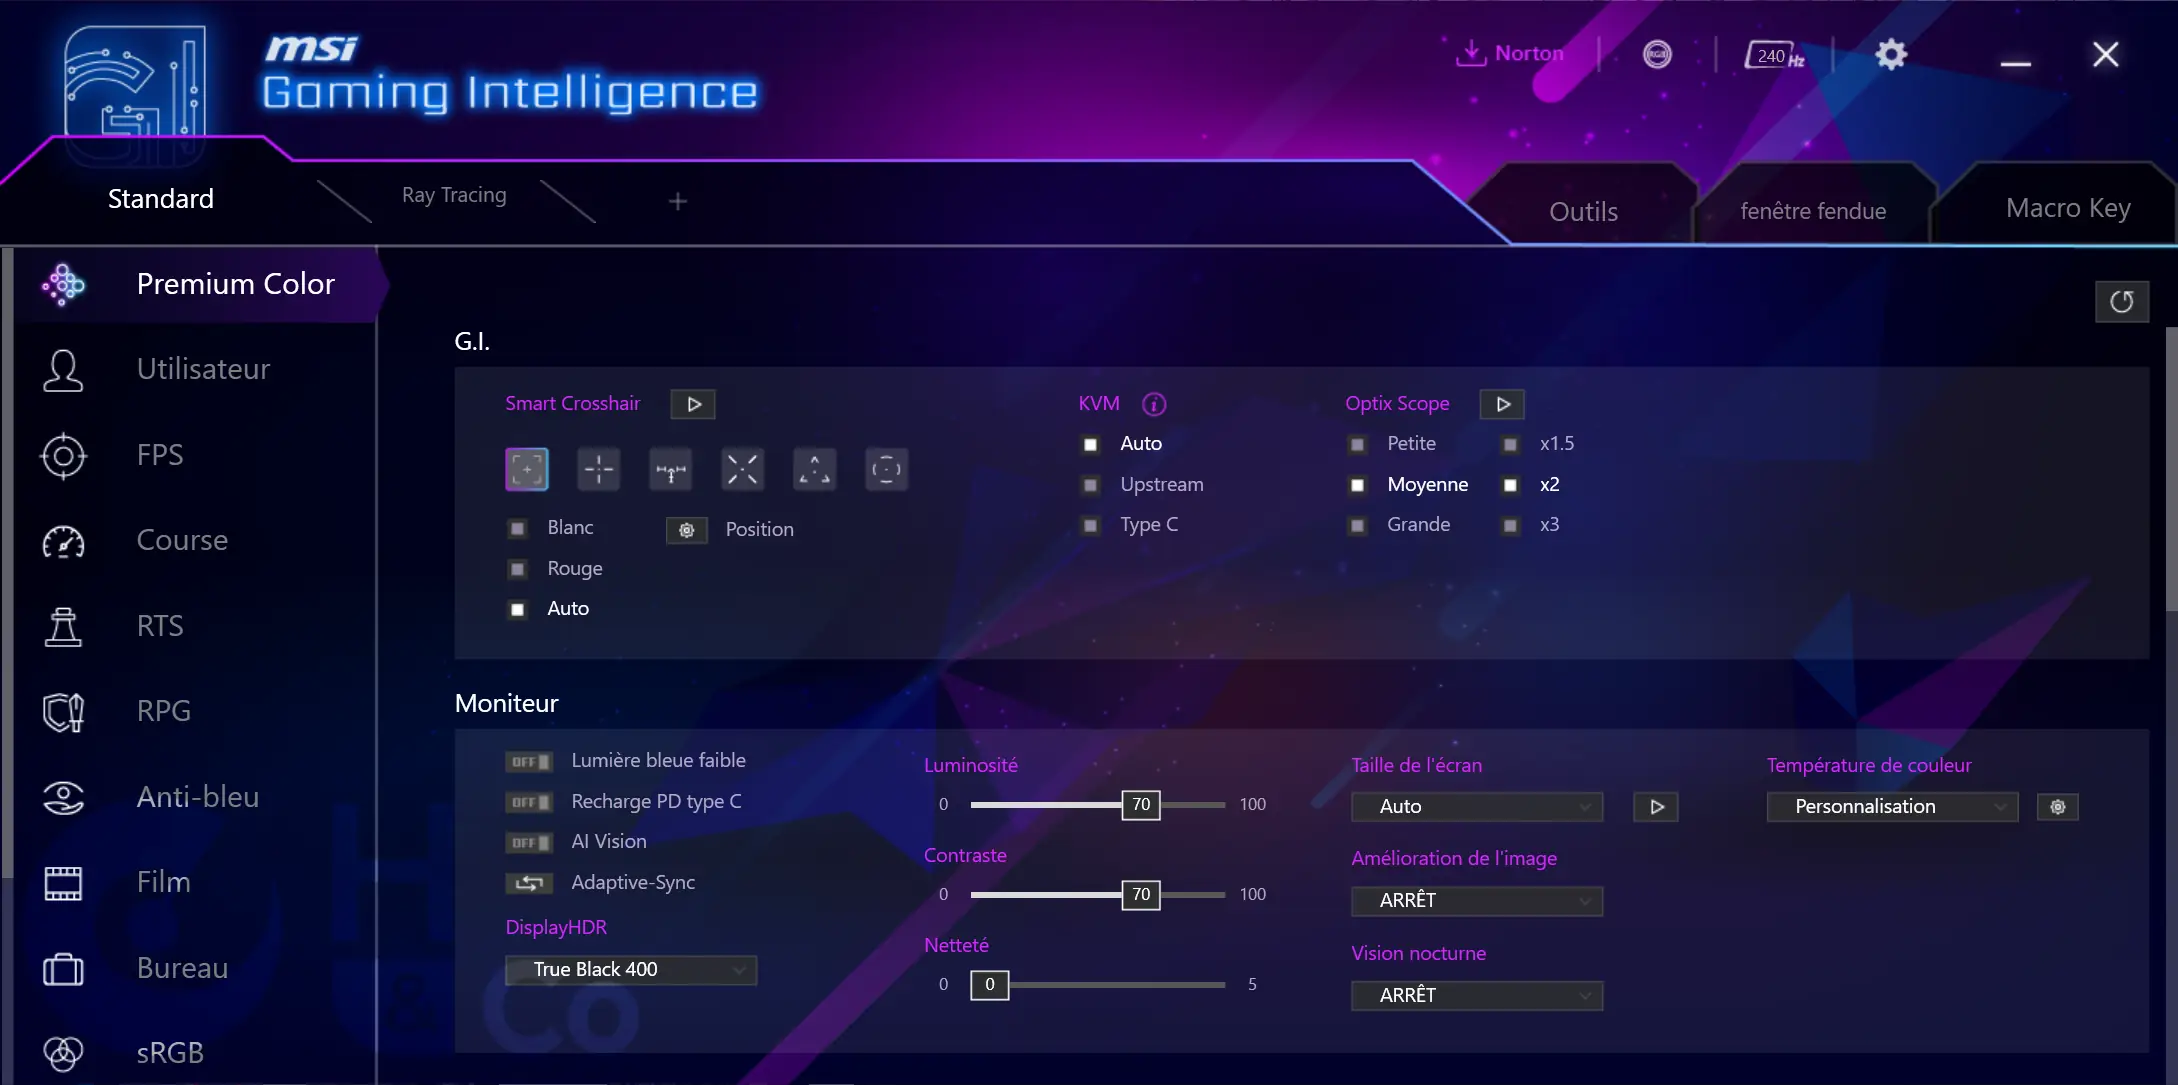Screen dimensions: 2178x1085
Task: Click the refresh/reset icon top right
Action: tap(2121, 301)
